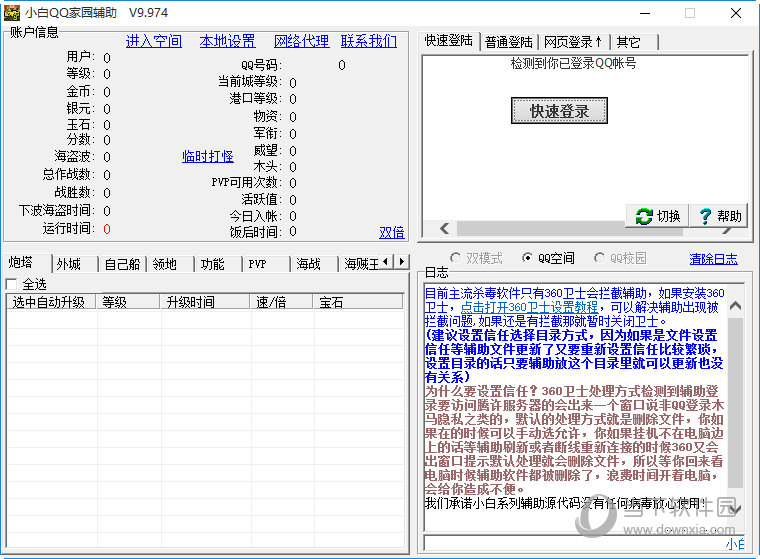Open the 网络代理 link
Viewport: 760px width, 559px height.
point(301,41)
